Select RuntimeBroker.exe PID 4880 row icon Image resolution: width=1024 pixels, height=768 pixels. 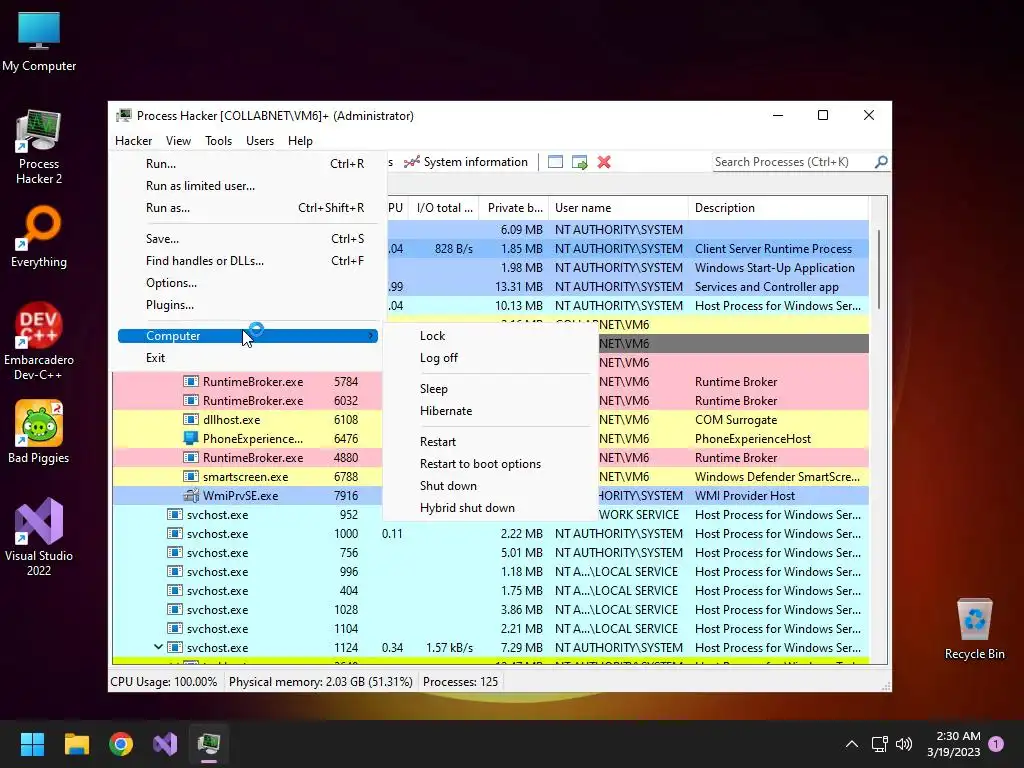(x=191, y=457)
